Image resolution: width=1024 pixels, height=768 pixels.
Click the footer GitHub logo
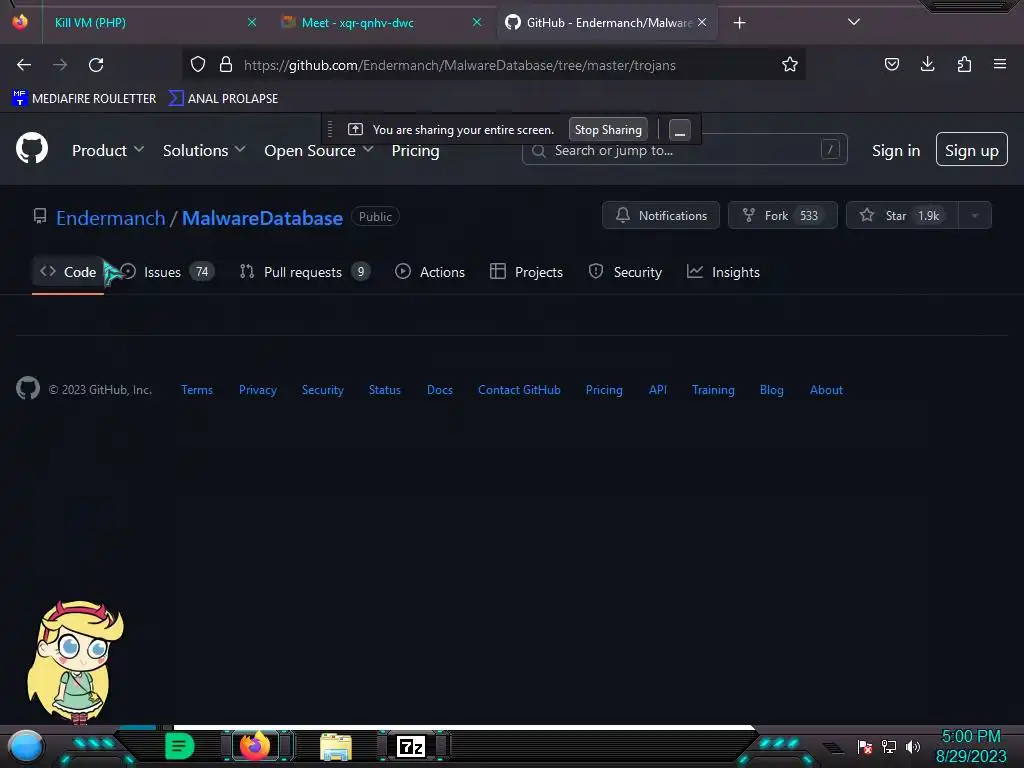tap(28, 389)
